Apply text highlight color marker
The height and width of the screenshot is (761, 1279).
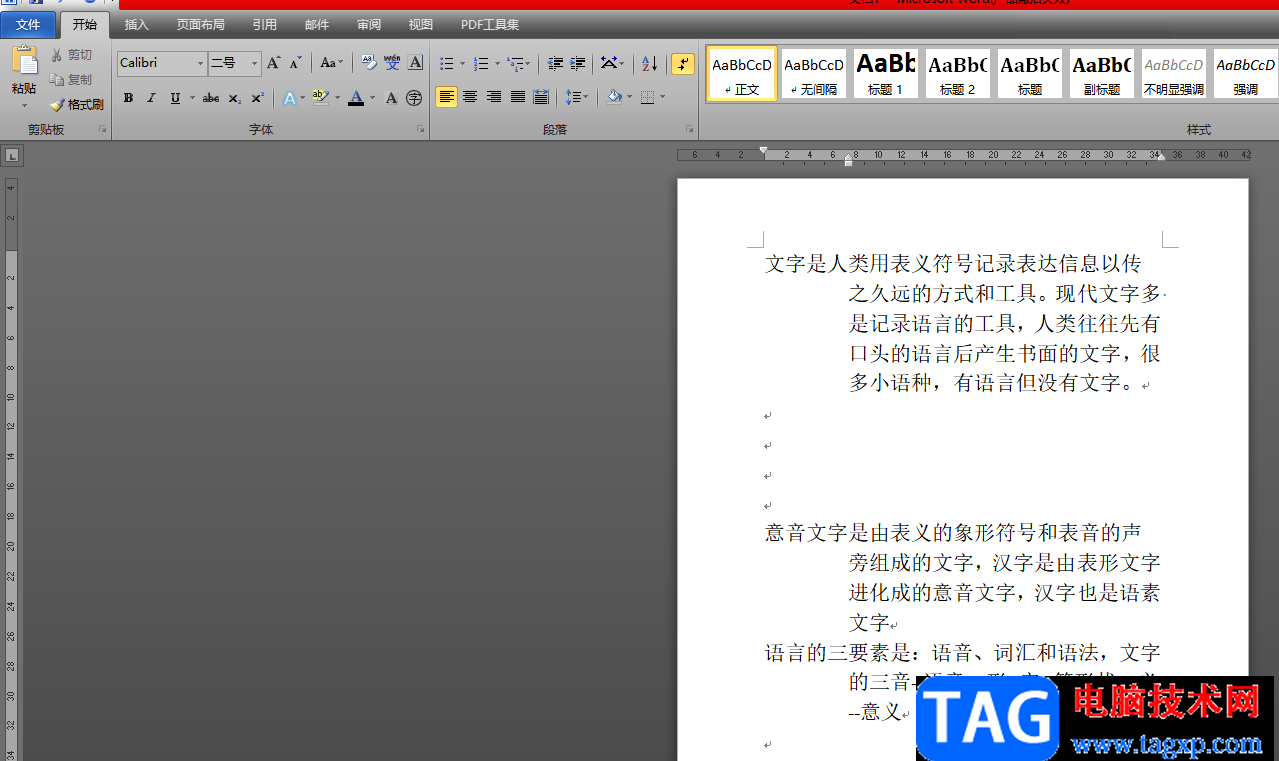point(320,98)
